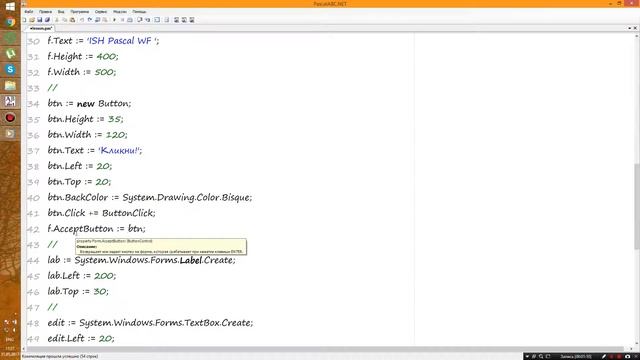Click line number 43 in the gutter

coord(33,245)
